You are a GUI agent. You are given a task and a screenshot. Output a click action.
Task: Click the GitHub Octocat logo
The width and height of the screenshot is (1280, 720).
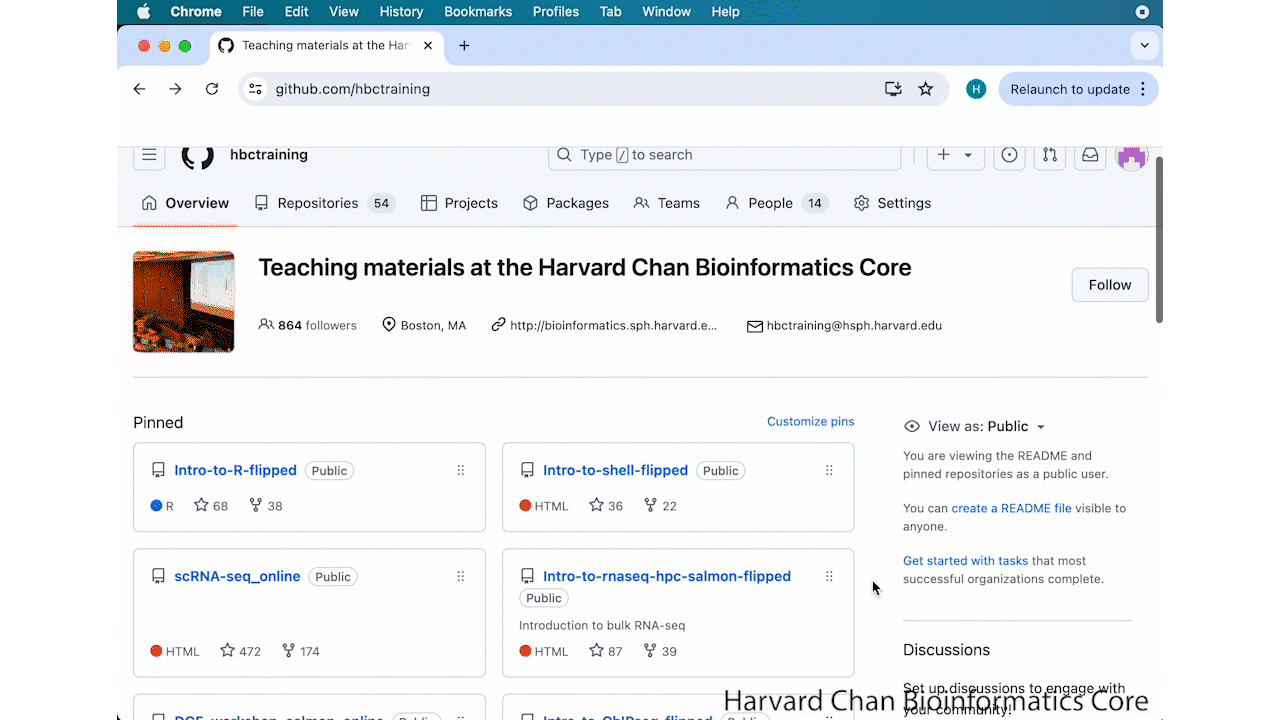pyautogui.click(x=197, y=155)
